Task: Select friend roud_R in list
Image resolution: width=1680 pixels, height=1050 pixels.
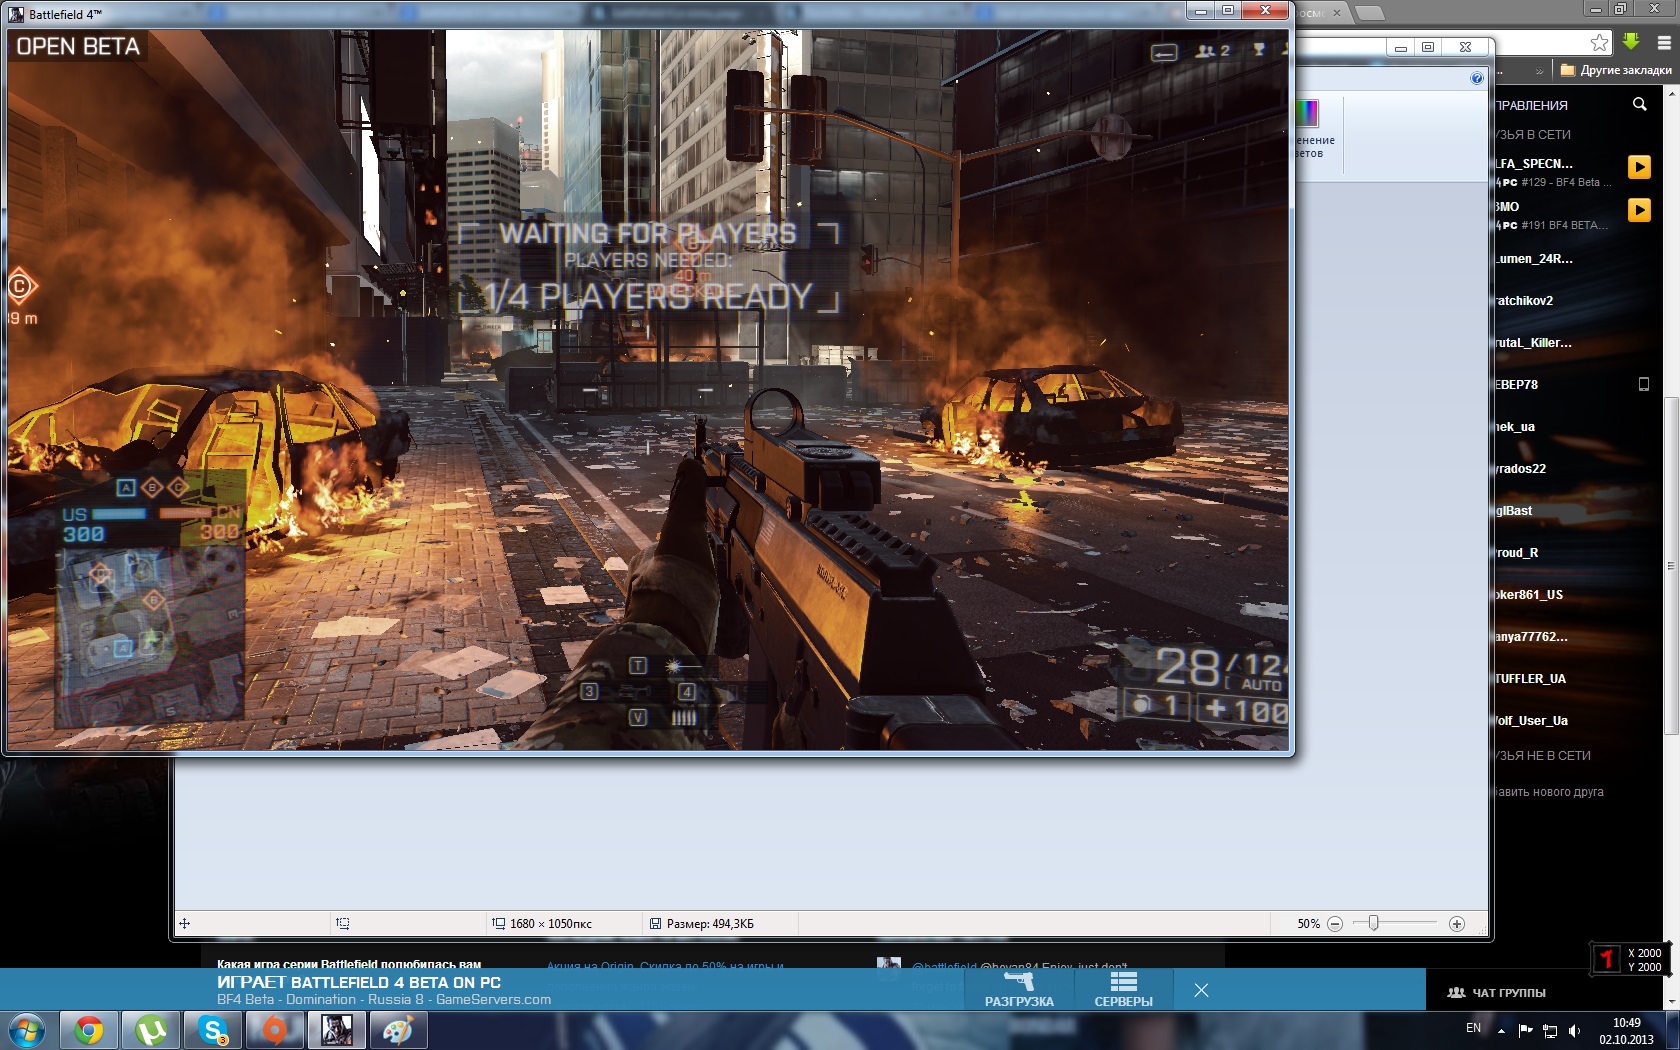Action: click(x=1517, y=553)
